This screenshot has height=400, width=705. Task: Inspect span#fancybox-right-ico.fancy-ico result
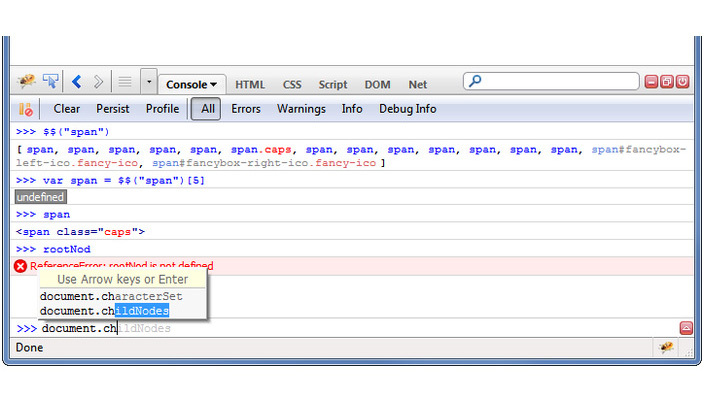click(x=263, y=163)
